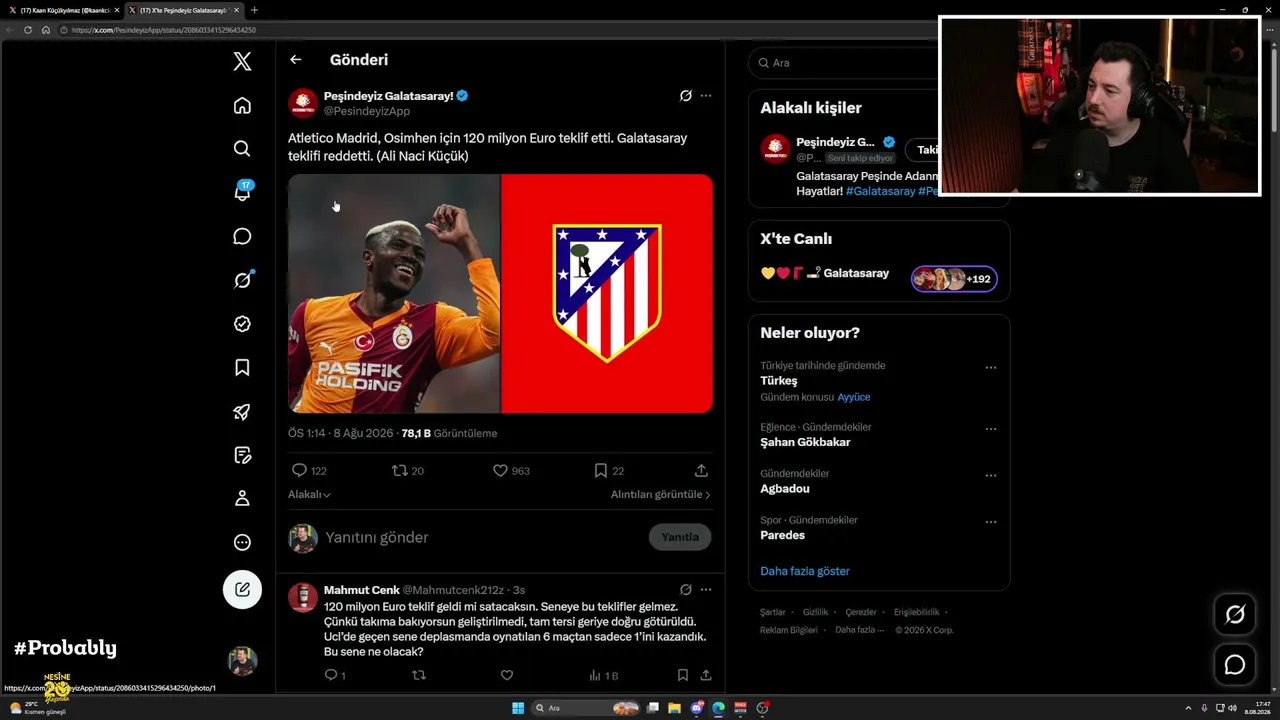Expand the Alakalı sort dropdown
The image size is (1280, 720).
(309, 494)
